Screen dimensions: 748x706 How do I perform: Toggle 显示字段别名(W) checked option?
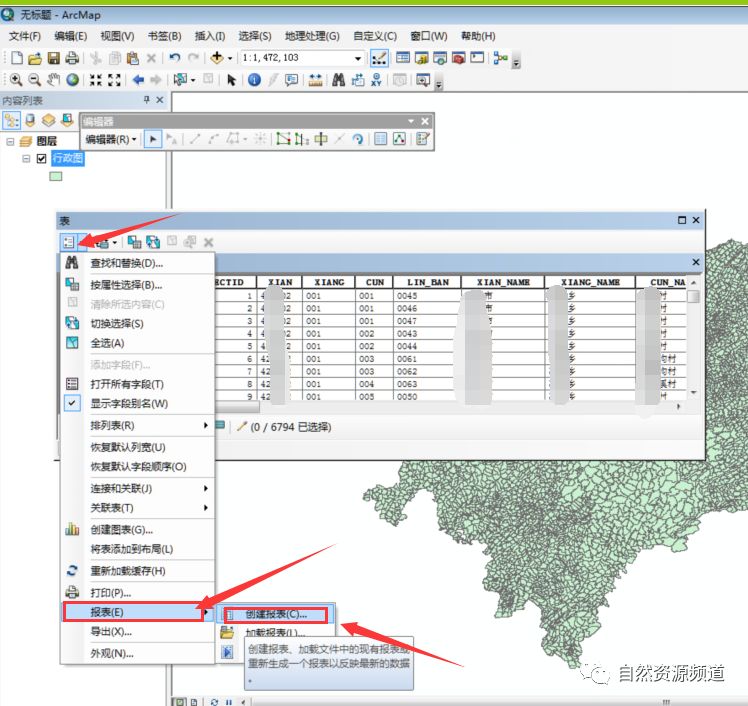(x=128, y=403)
